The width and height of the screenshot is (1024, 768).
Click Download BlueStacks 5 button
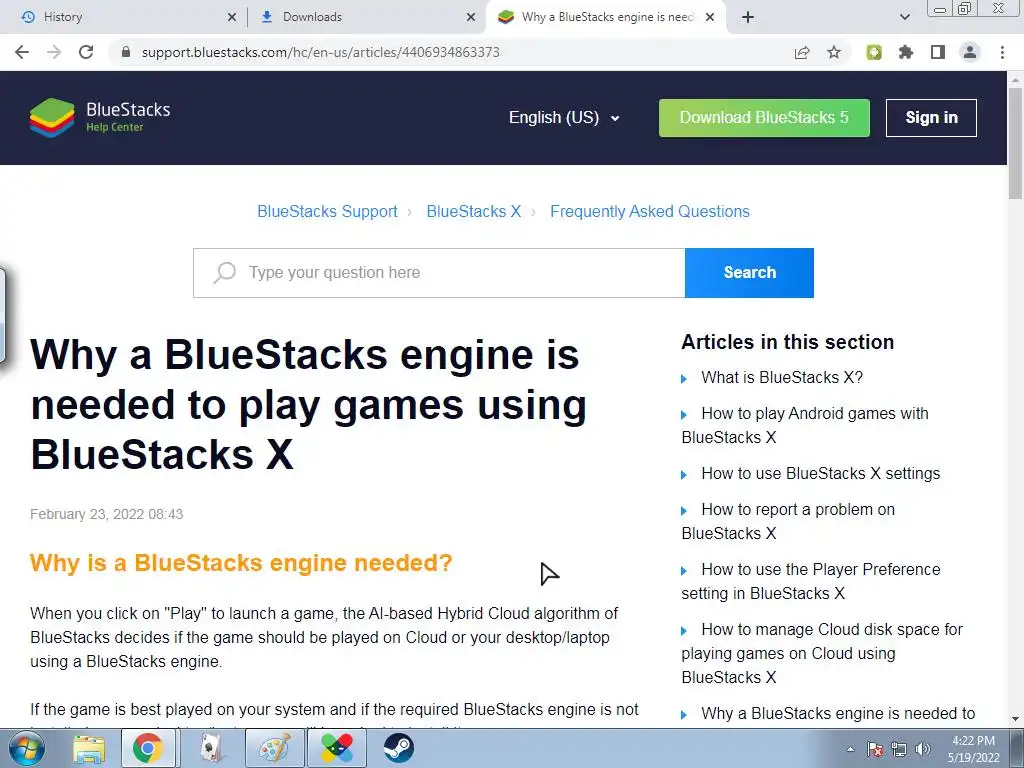[x=764, y=118]
